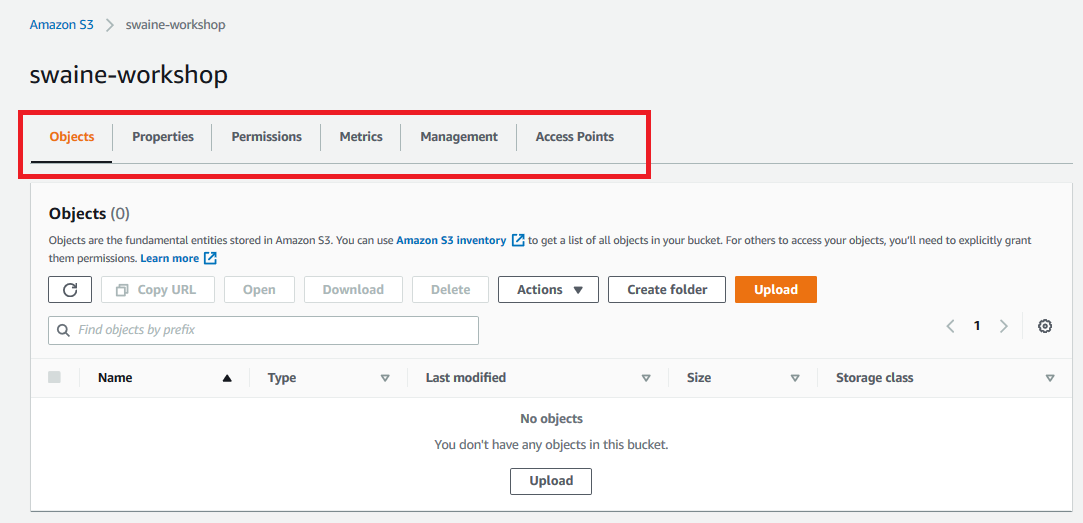This screenshot has height=523, width=1083.
Task: Open the Learn more link
Action: click(x=169, y=258)
